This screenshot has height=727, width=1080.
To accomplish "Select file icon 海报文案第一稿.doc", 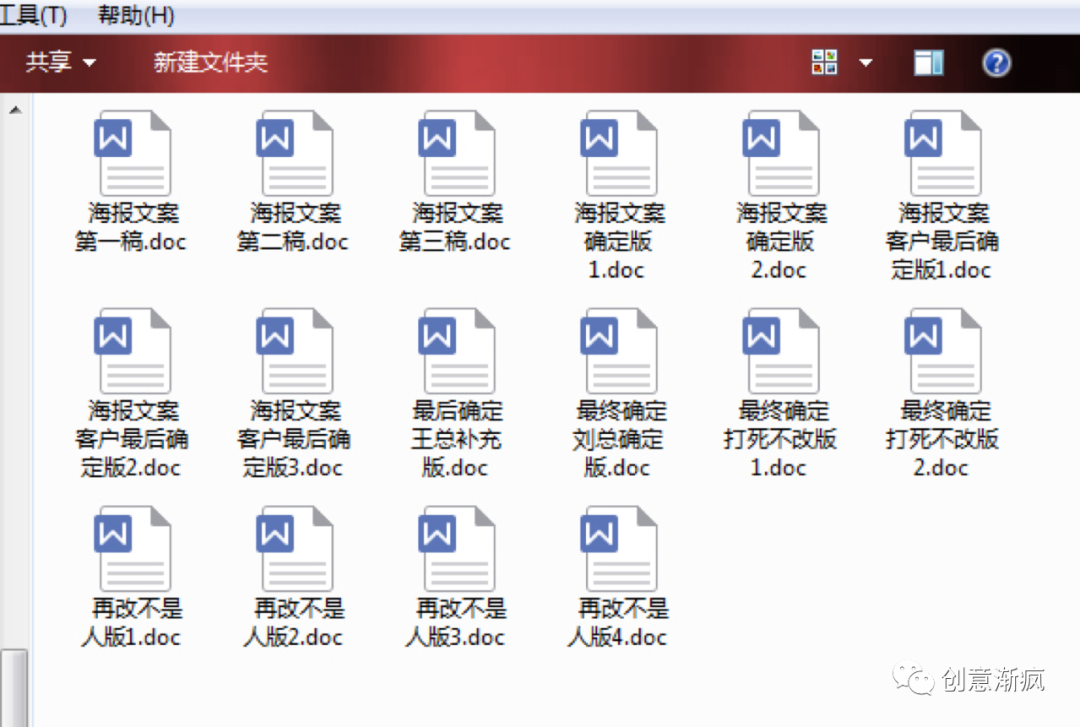I will (132, 153).
